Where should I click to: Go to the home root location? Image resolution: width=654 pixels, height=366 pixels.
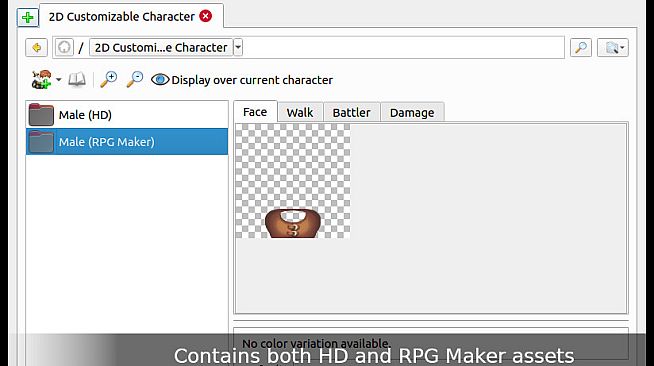coord(64,48)
